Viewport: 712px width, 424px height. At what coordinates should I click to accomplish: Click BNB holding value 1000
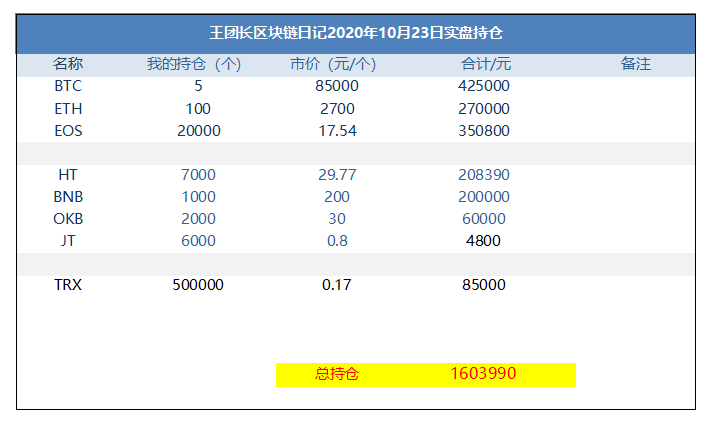tap(198, 197)
